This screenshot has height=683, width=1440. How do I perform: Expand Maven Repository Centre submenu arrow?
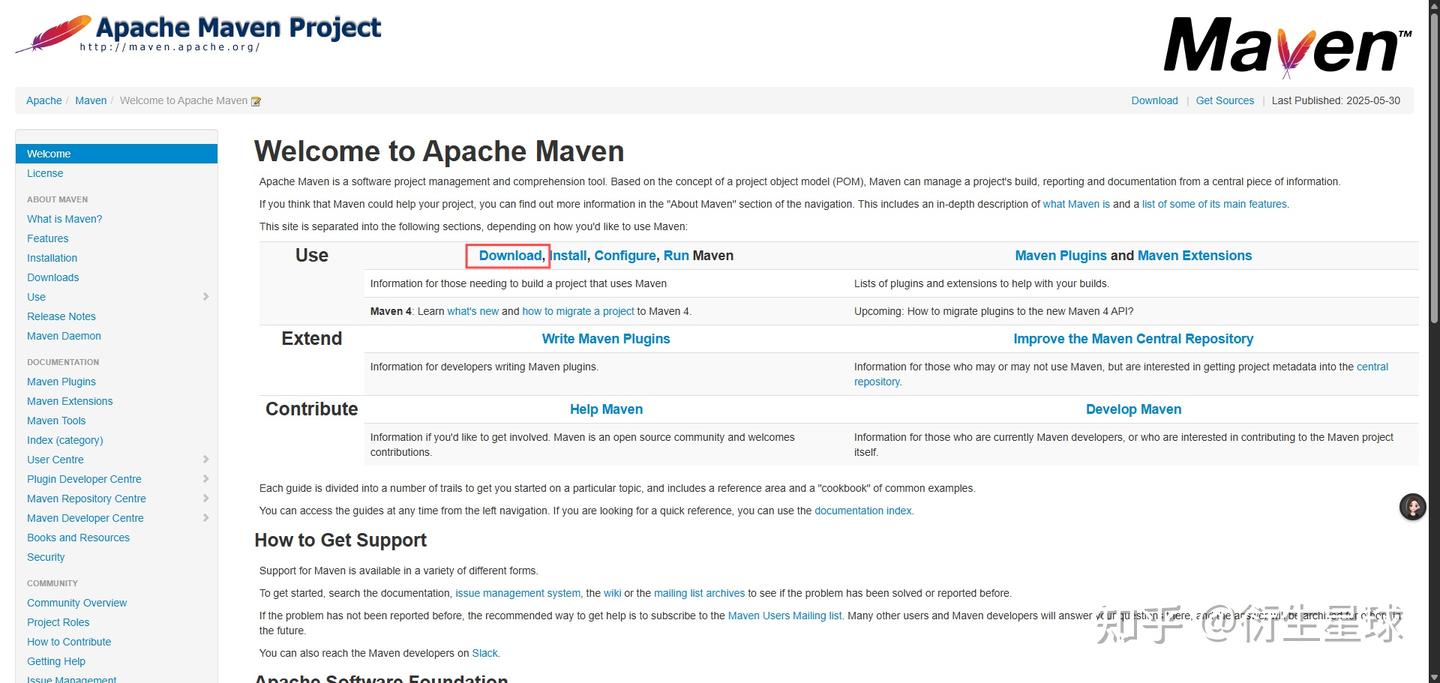point(206,499)
